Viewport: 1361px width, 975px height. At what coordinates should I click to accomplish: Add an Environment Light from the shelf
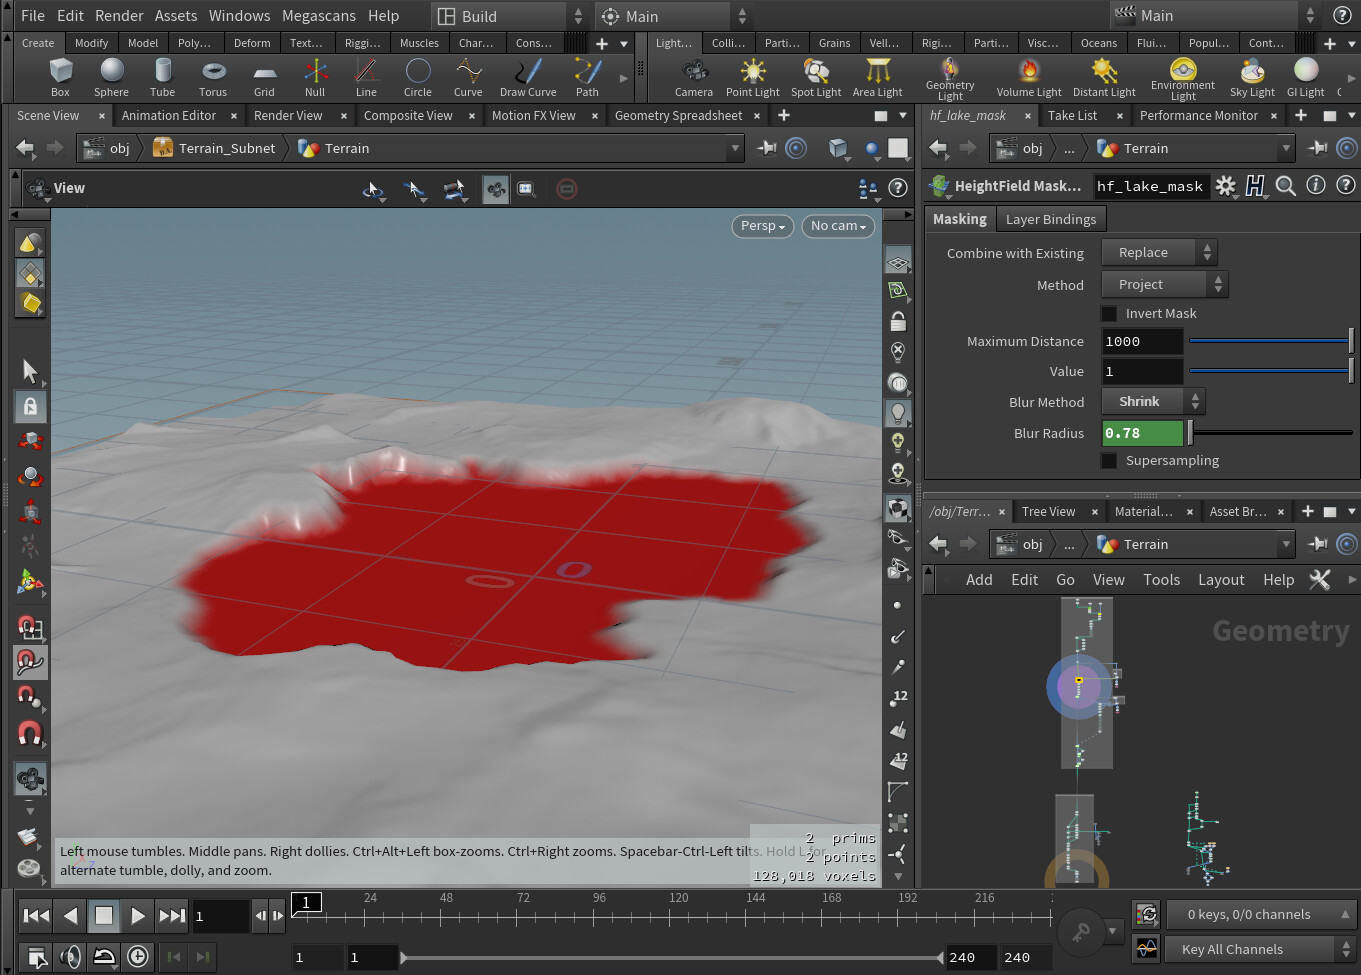point(1182,76)
